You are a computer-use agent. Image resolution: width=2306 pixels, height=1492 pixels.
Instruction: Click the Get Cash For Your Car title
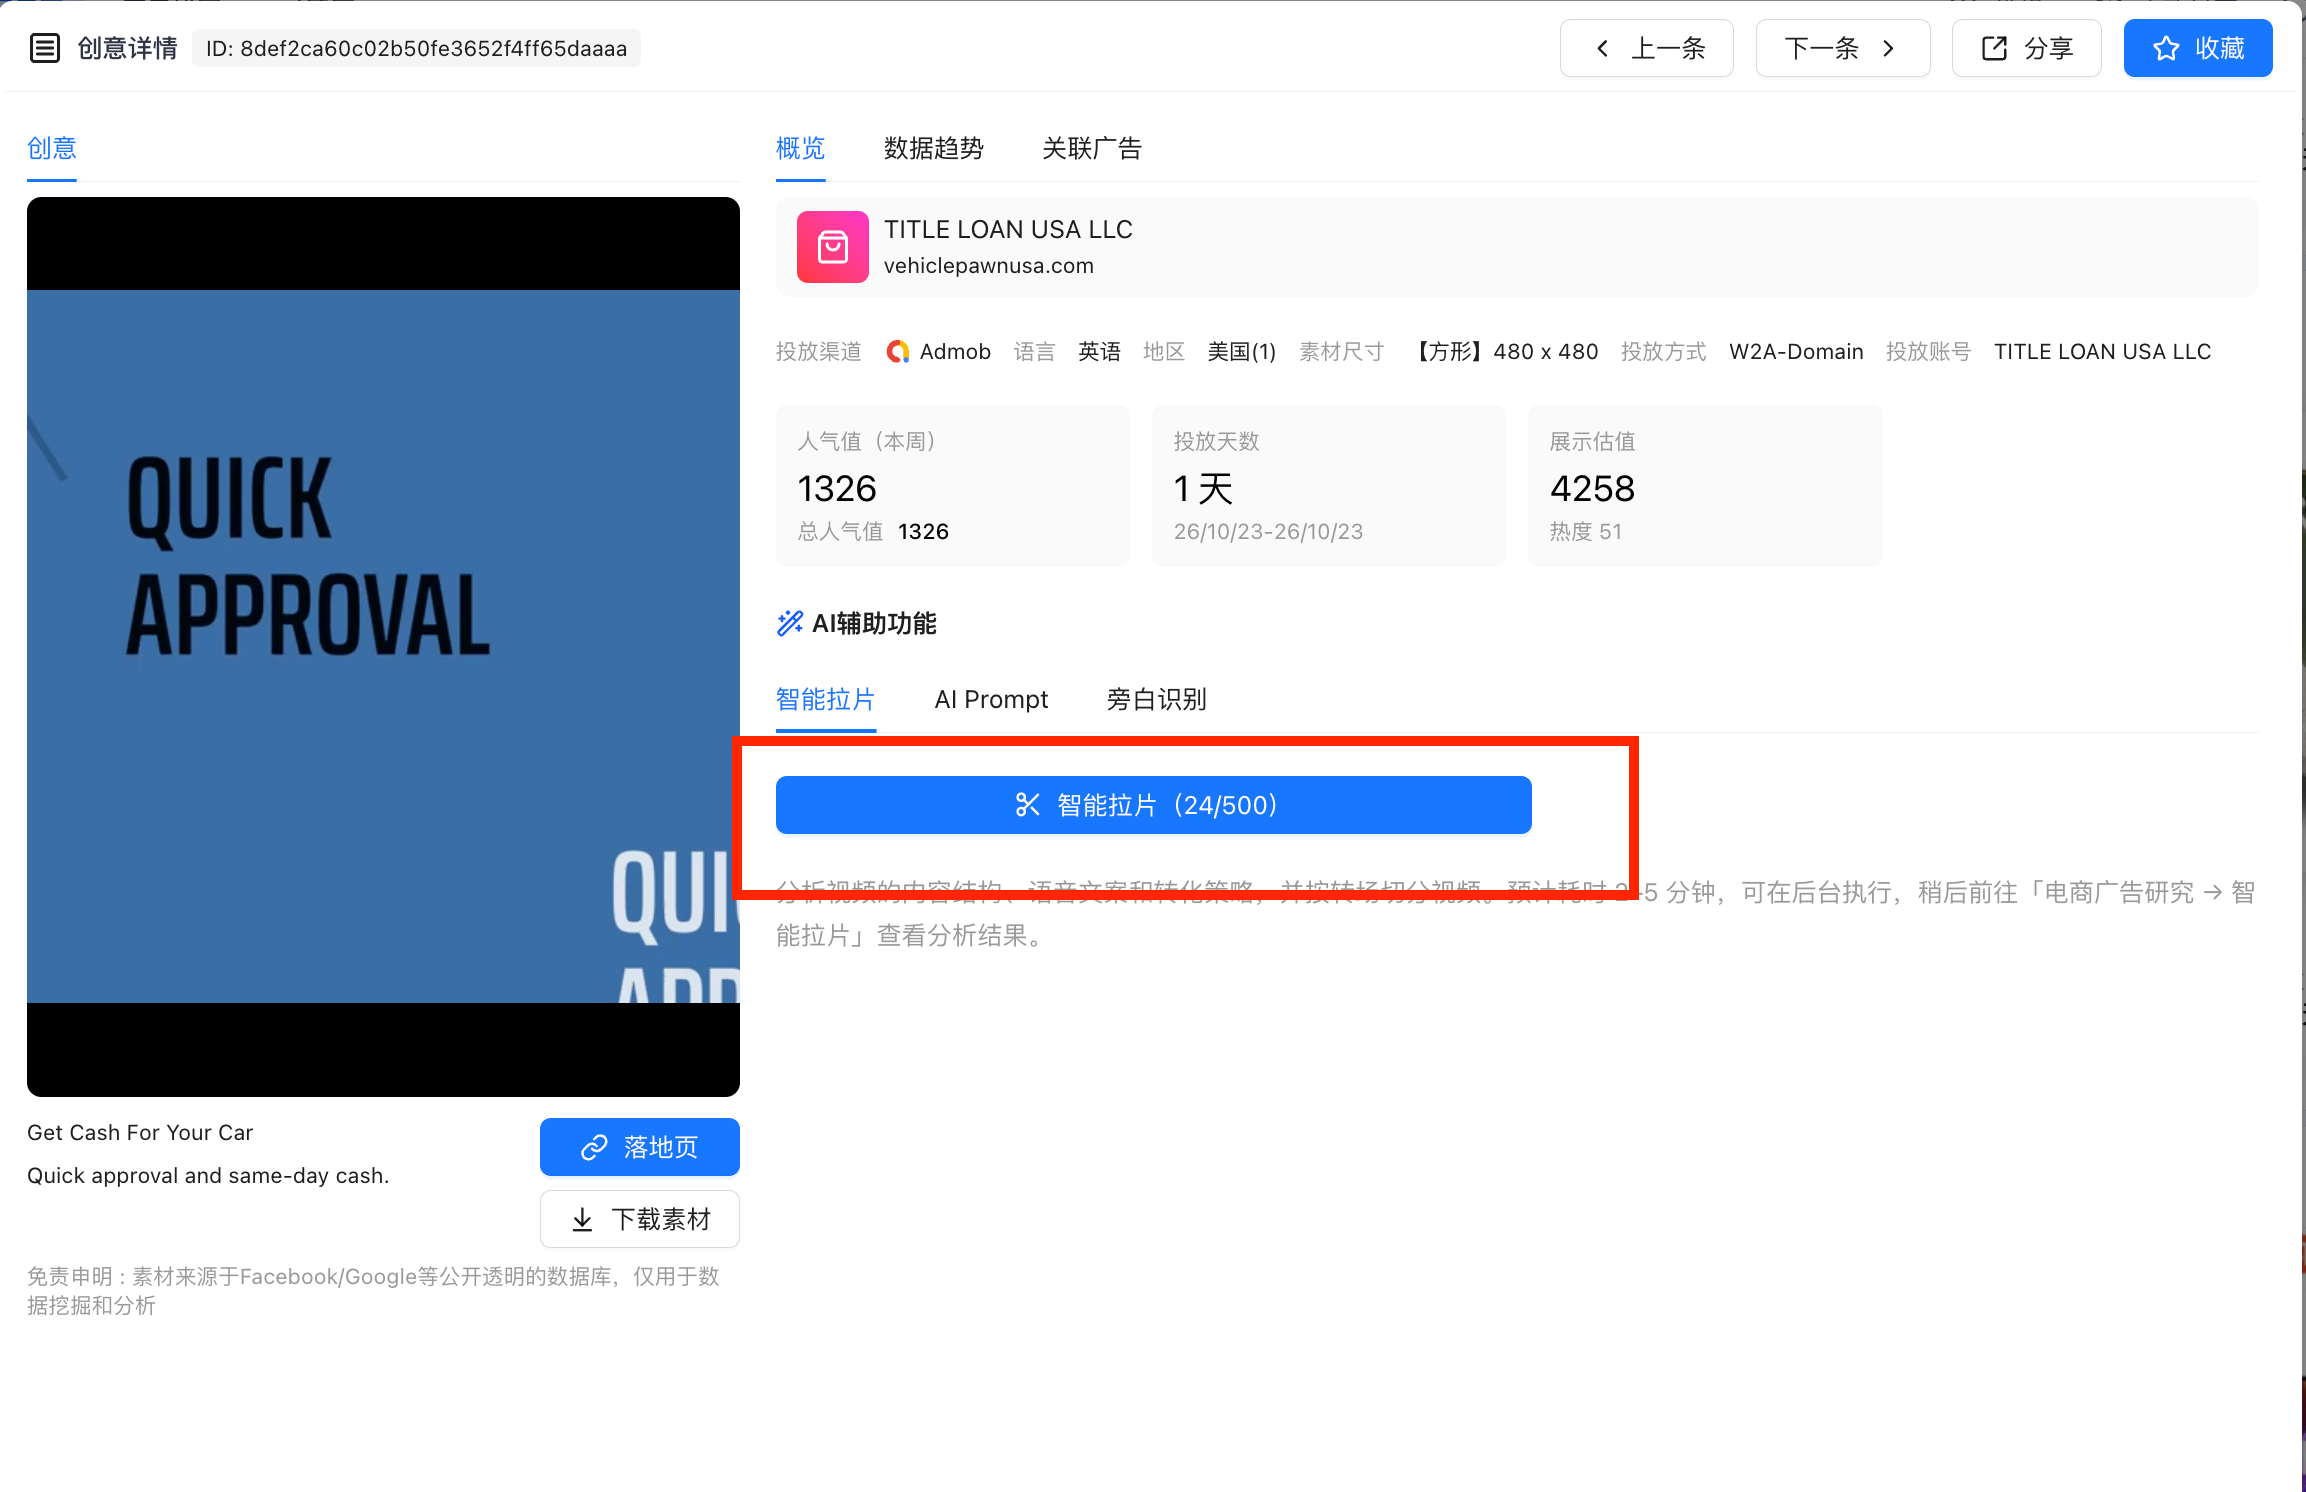coord(140,1133)
